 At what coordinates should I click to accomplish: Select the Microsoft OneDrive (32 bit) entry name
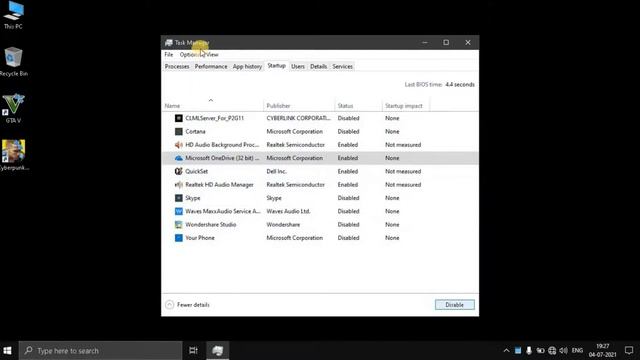(222, 158)
